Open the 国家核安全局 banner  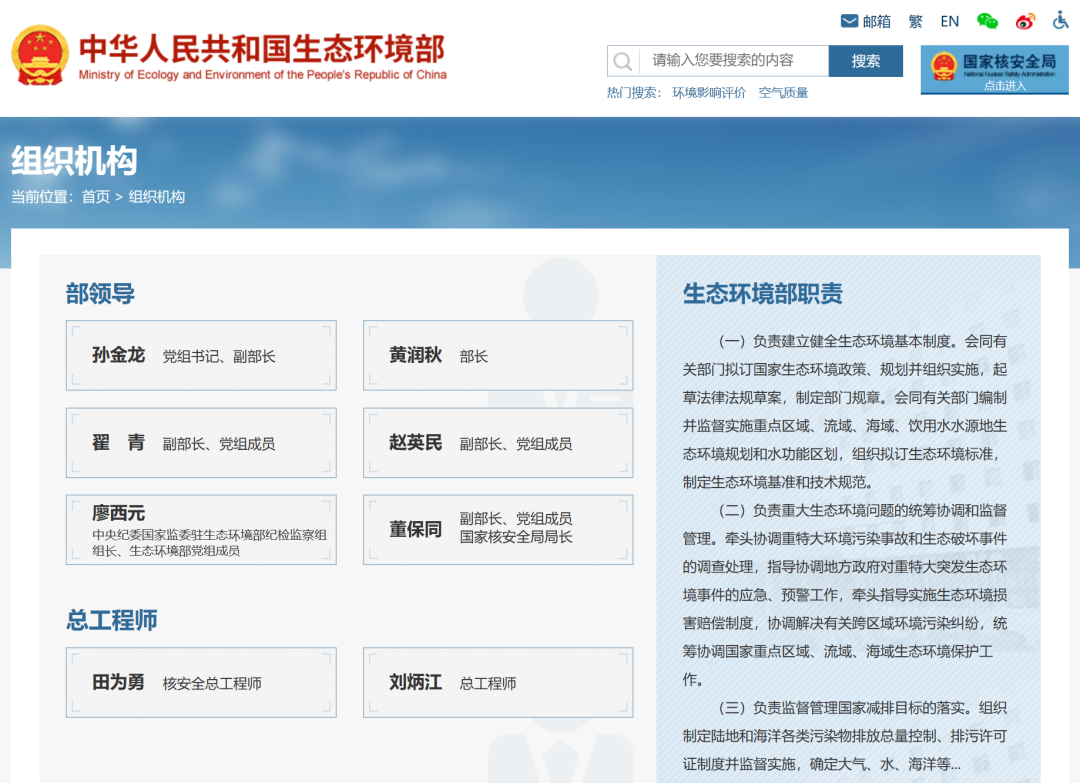pyautogui.click(x=994, y=70)
